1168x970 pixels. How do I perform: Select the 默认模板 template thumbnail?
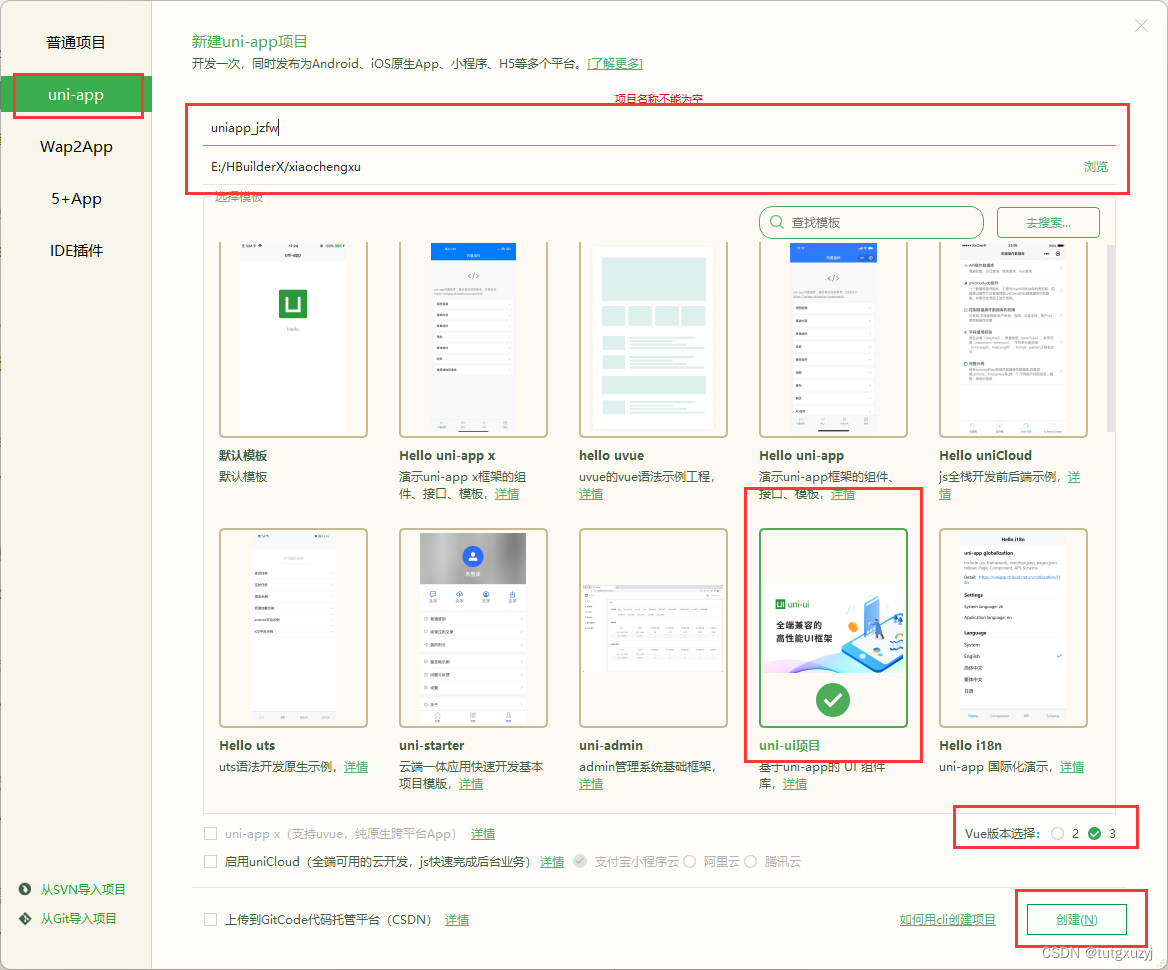[293, 338]
